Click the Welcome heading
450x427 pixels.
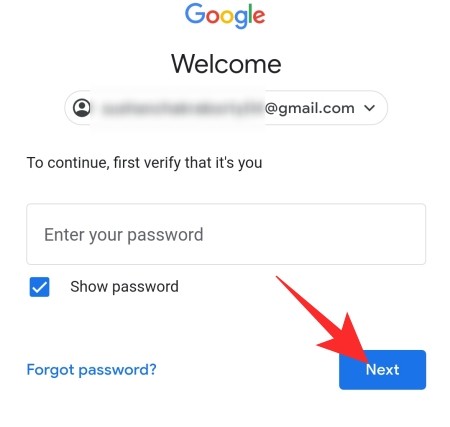[226, 64]
